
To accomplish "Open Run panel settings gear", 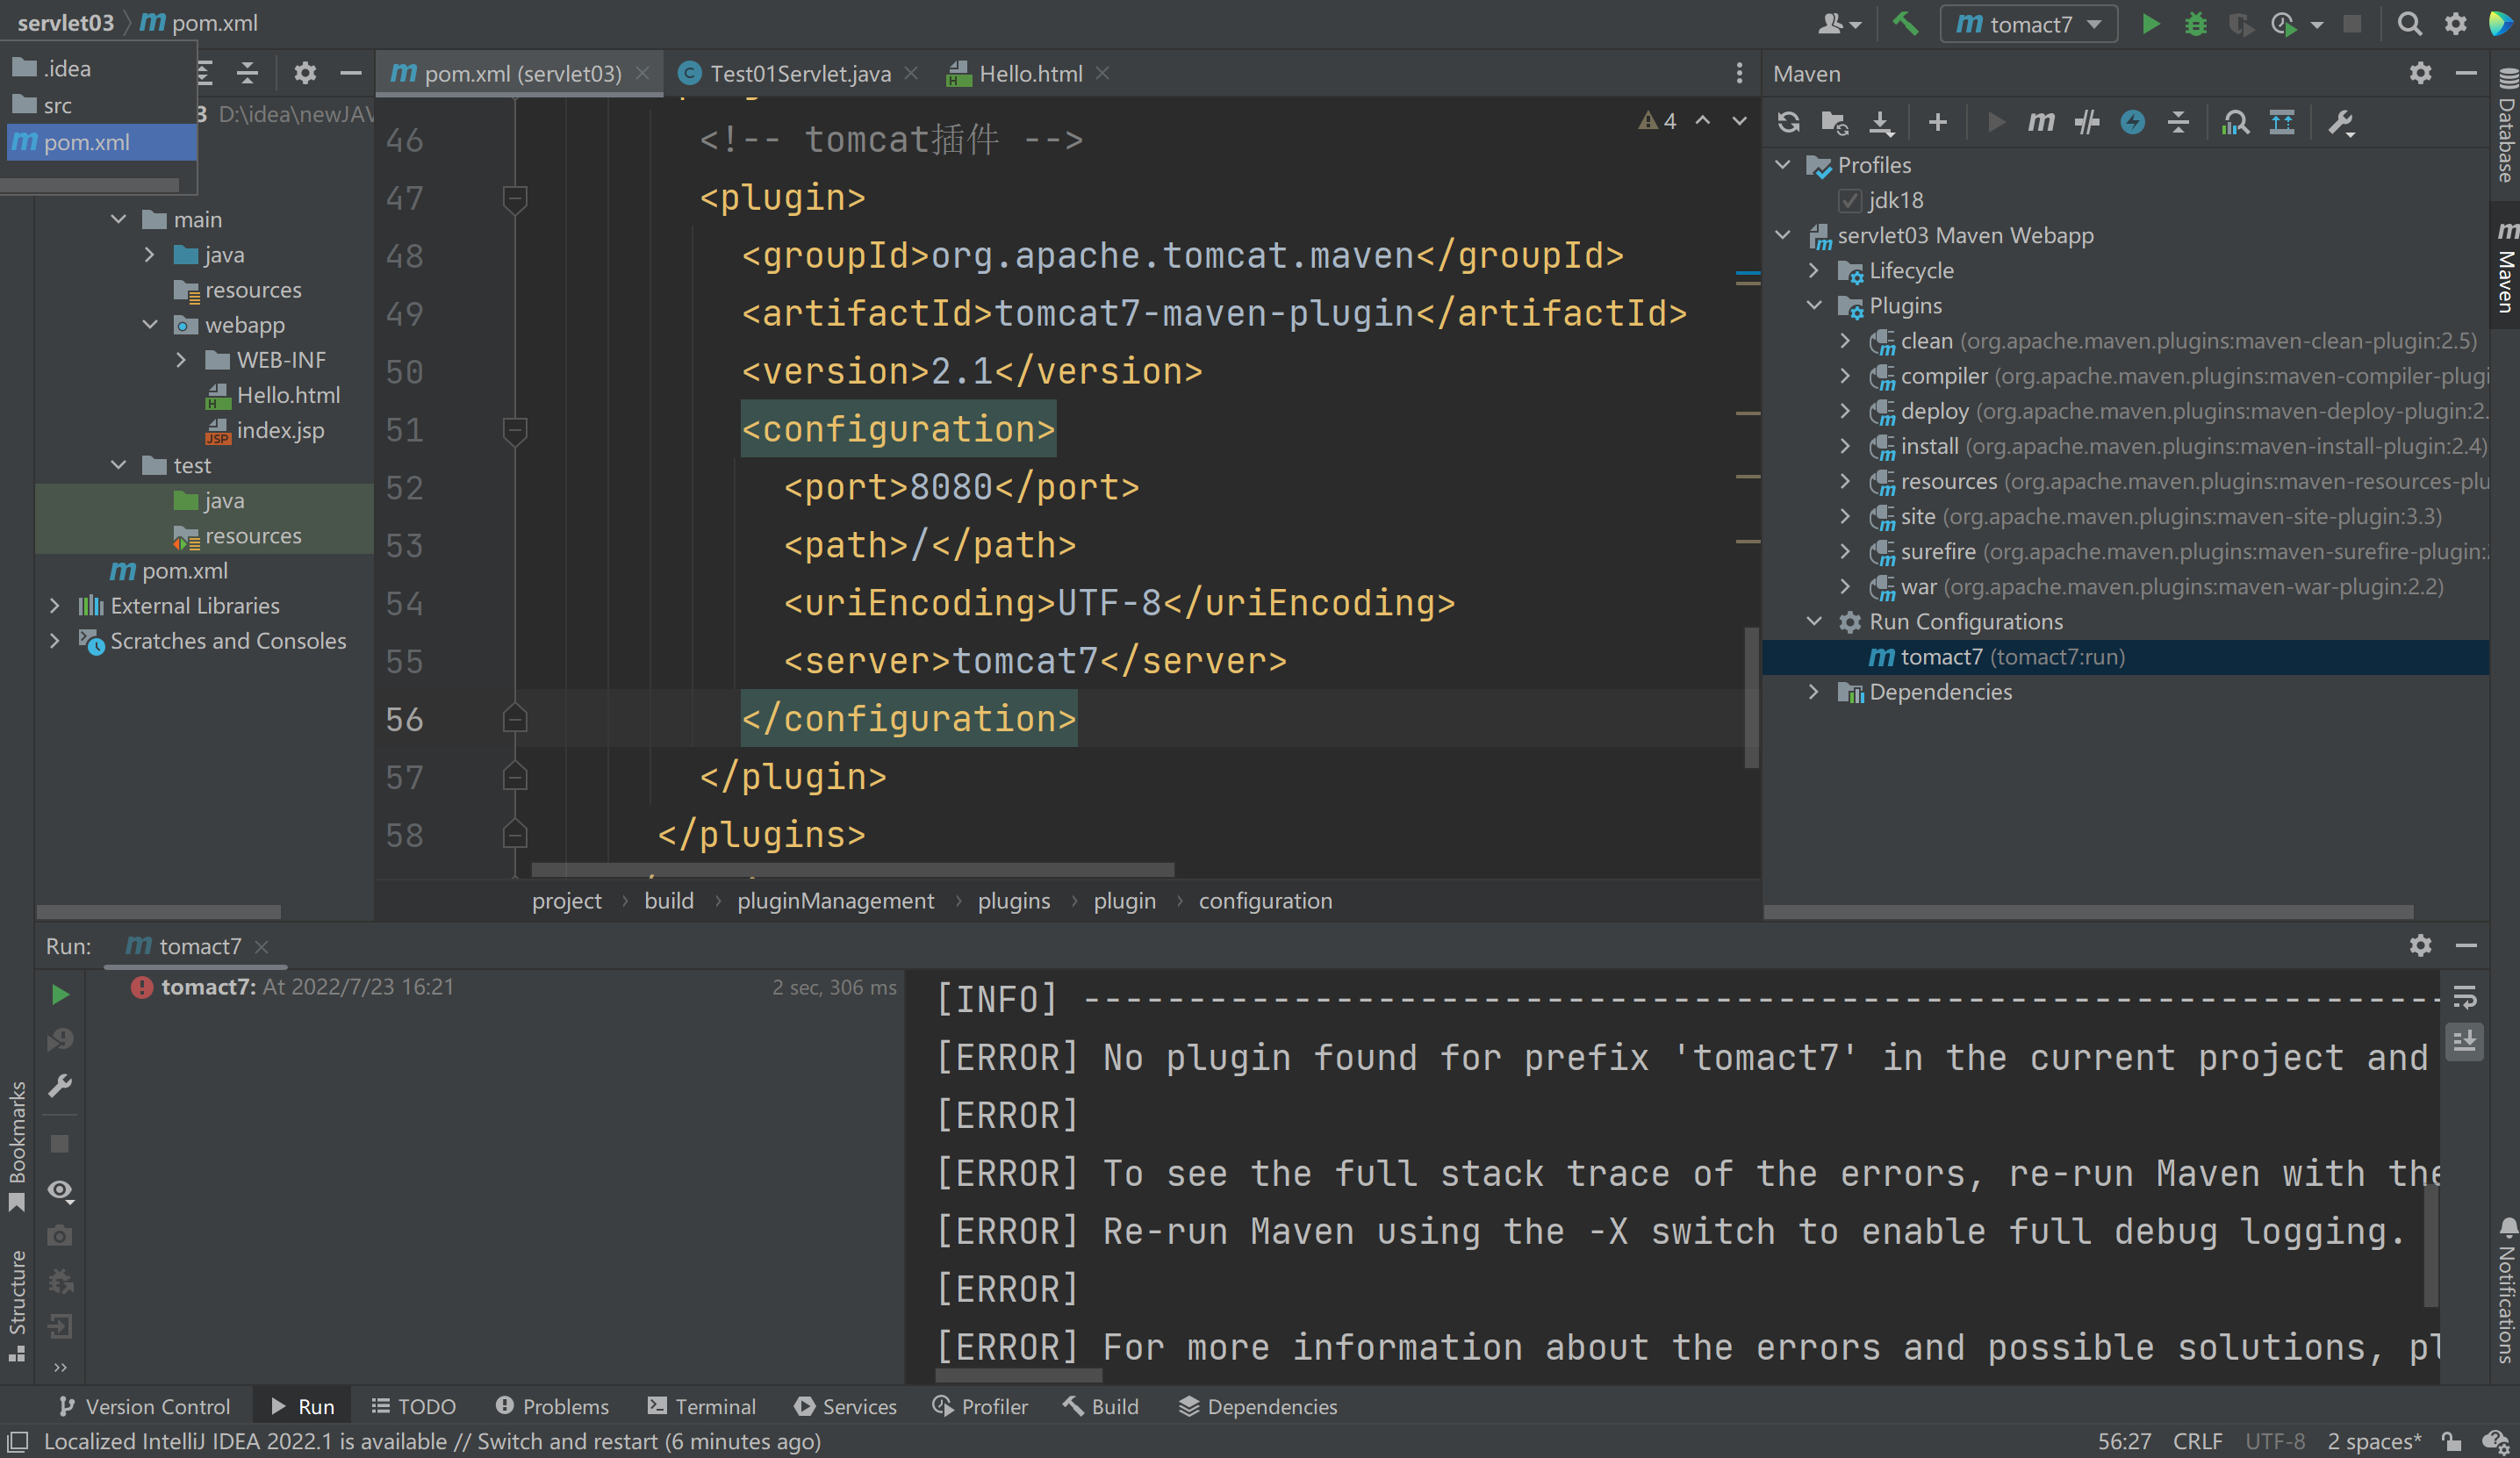I will click(x=2420, y=945).
